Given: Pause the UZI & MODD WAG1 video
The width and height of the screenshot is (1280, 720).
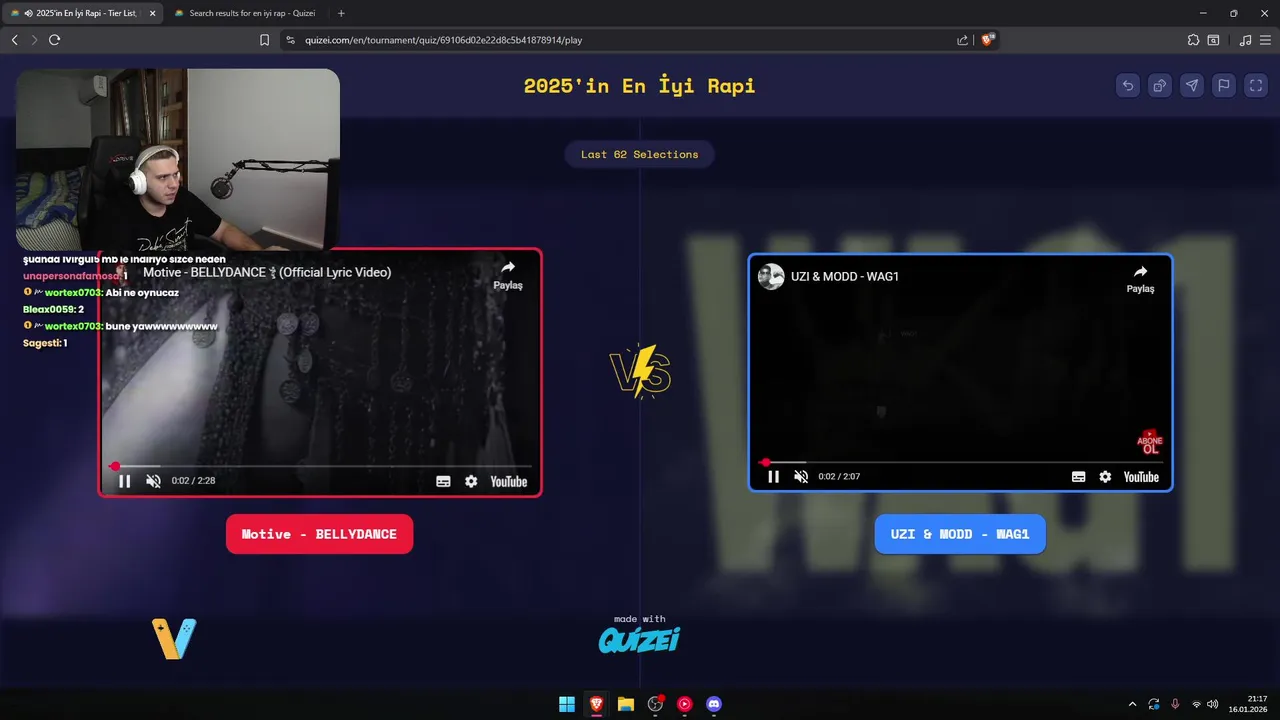Looking at the screenshot, I should [773, 477].
